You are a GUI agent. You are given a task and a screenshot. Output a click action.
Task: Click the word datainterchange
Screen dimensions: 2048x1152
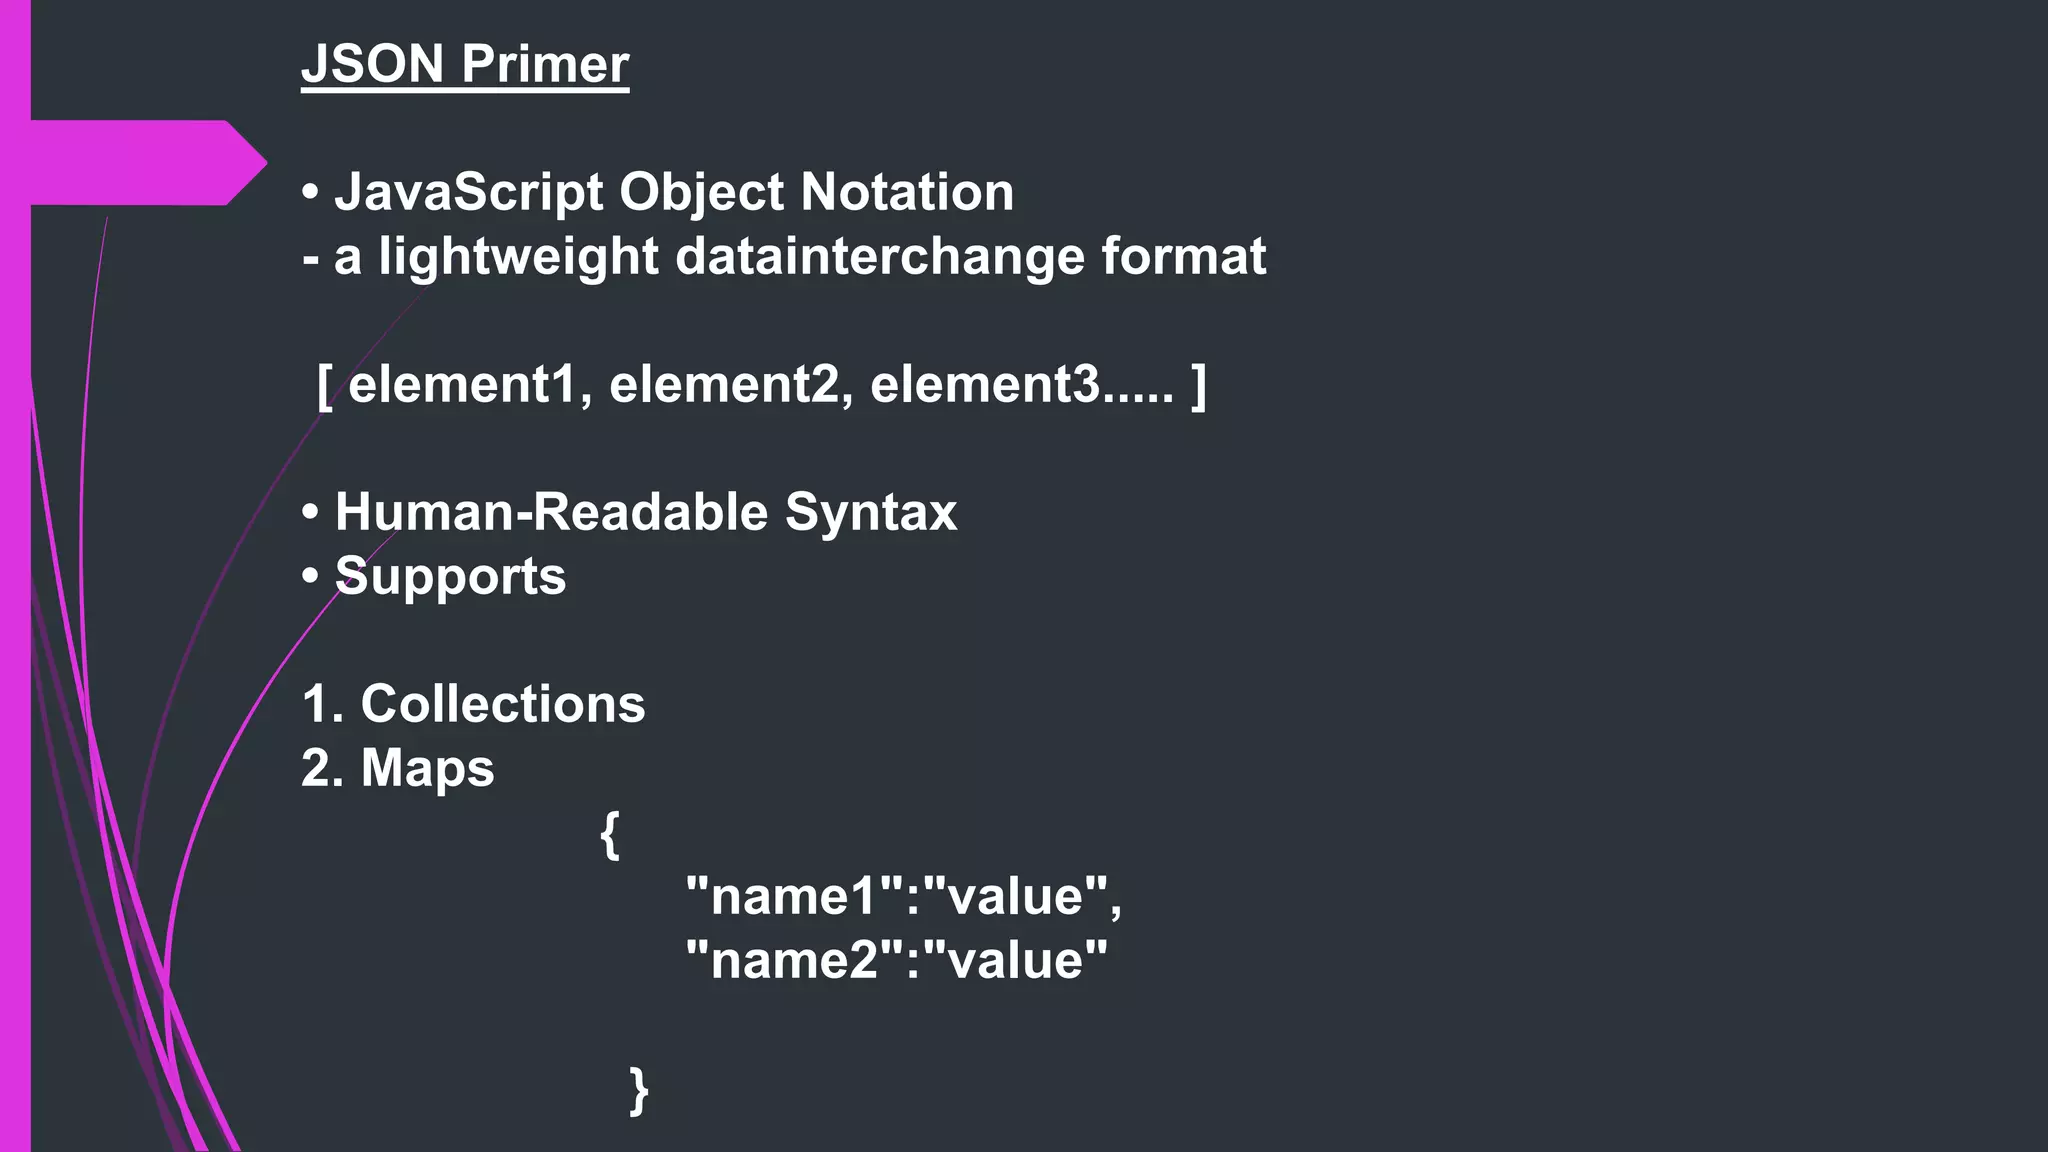(x=880, y=256)
